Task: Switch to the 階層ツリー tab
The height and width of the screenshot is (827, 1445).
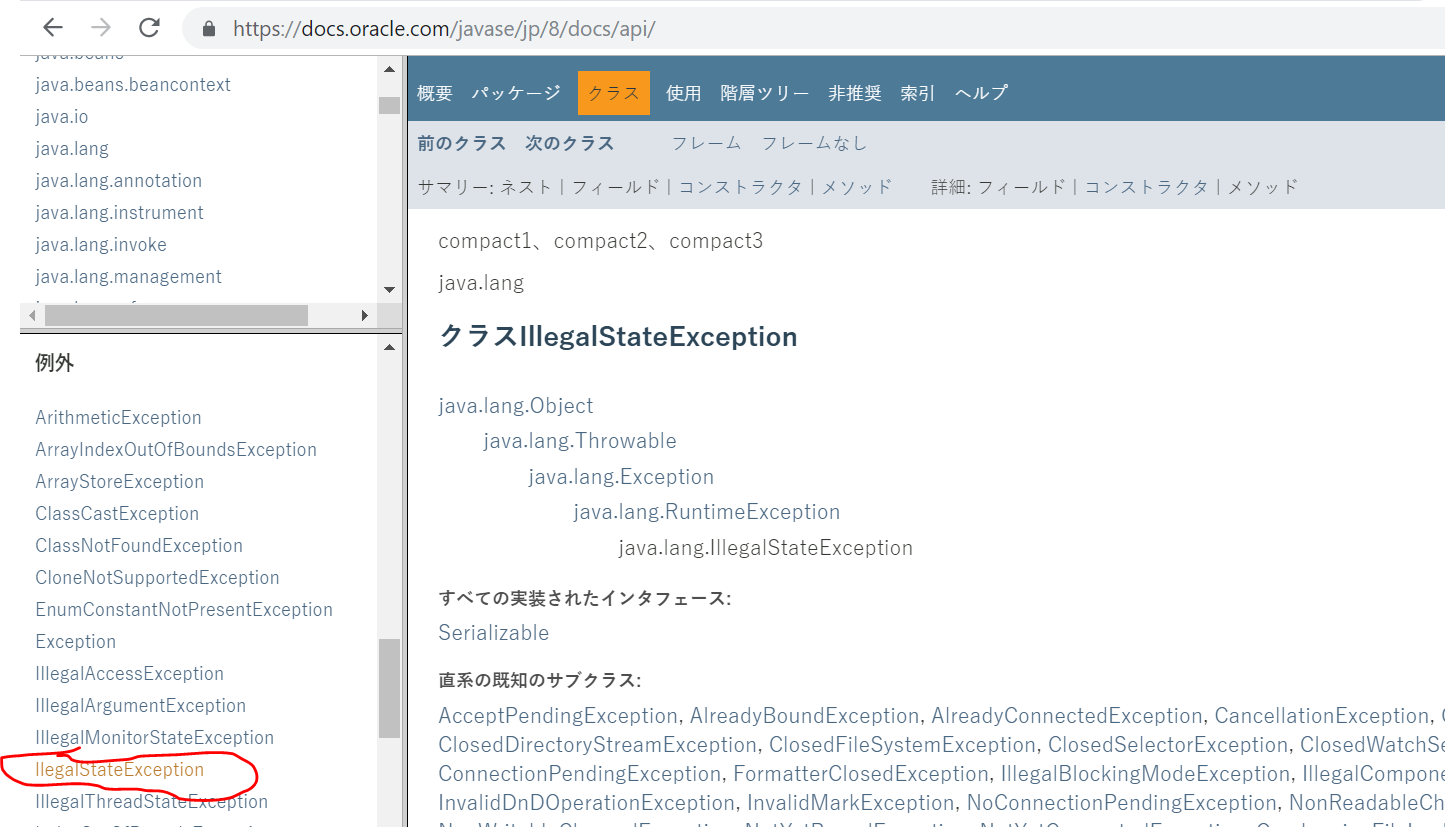Action: click(765, 93)
